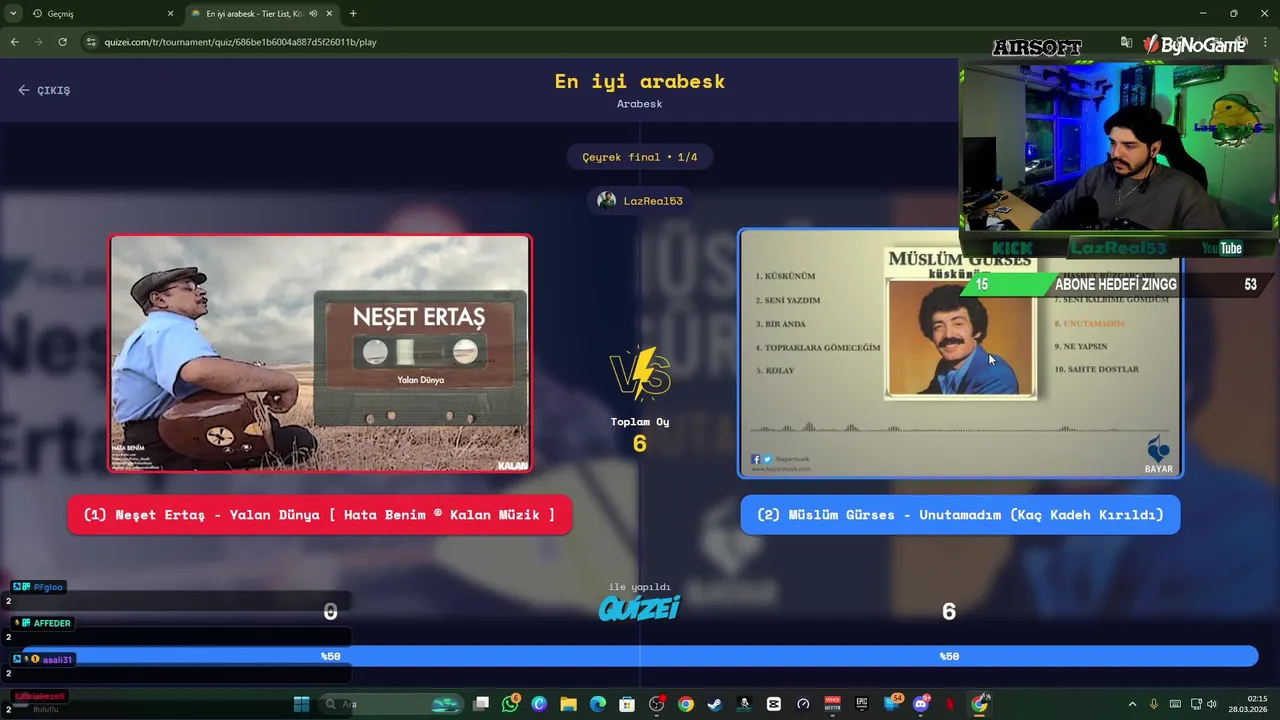1280x720 pixels.
Task: Click the microphone tray icon
Action: (1154, 704)
